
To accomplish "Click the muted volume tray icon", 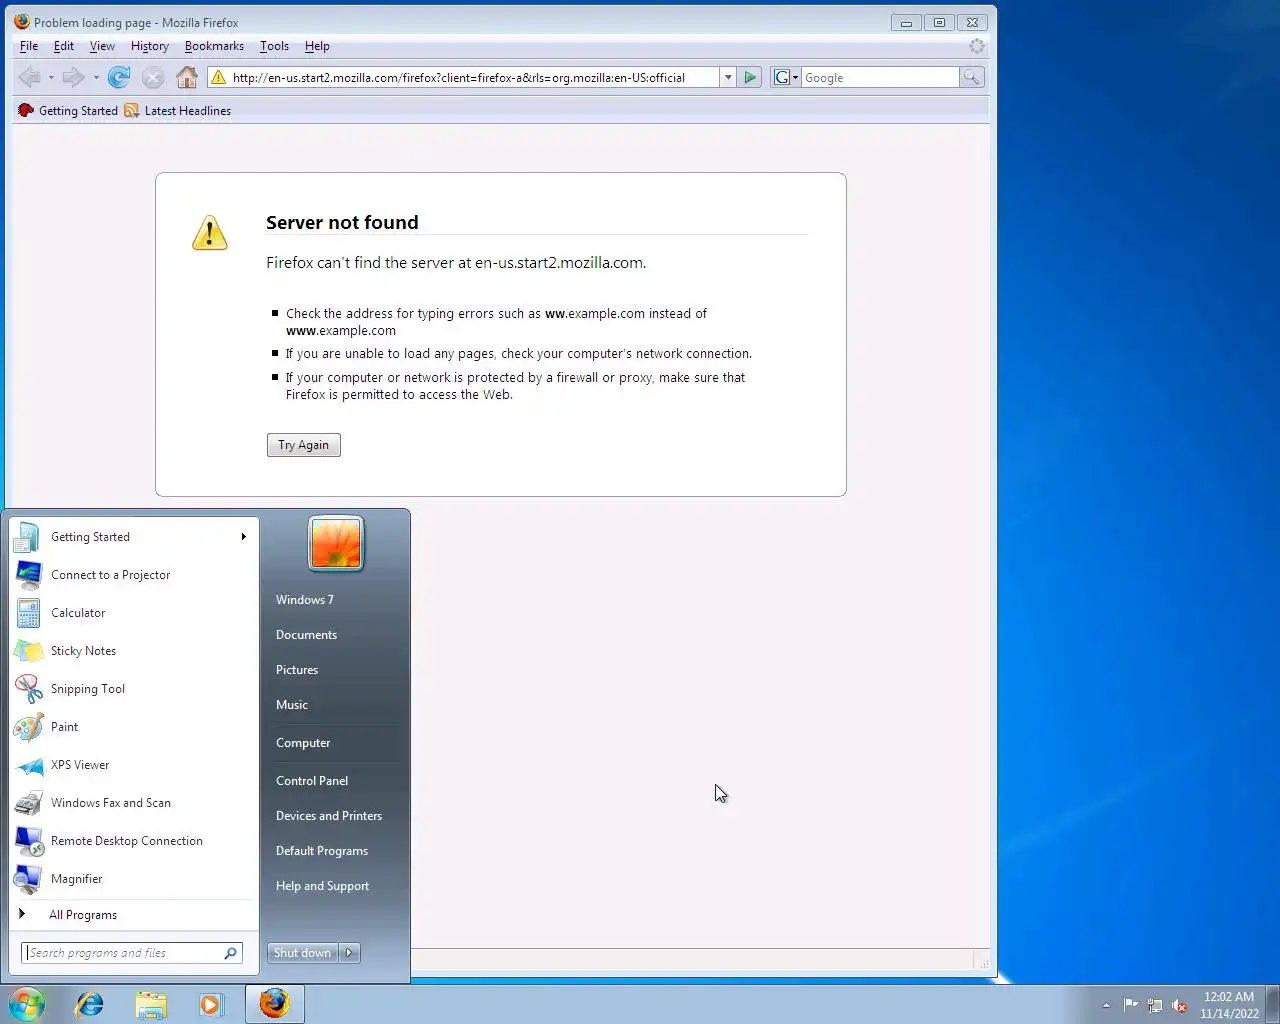I will pos(1180,1005).
